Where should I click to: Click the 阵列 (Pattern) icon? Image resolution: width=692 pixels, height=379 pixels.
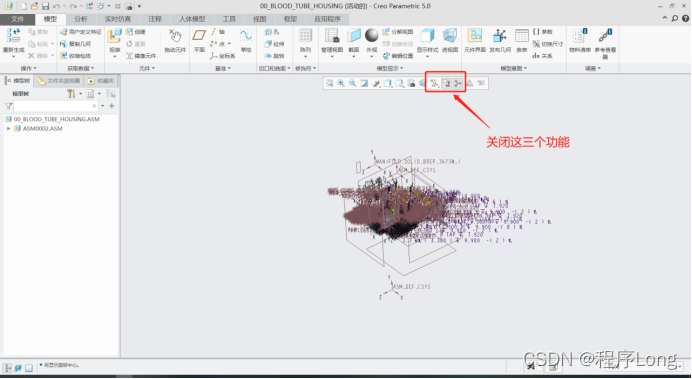point(305,36)
